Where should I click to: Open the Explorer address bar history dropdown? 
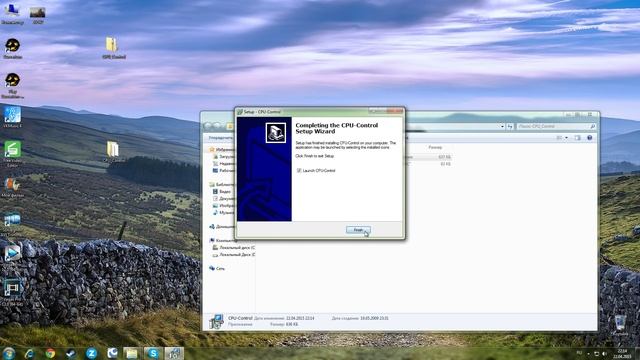pos(502,127)
